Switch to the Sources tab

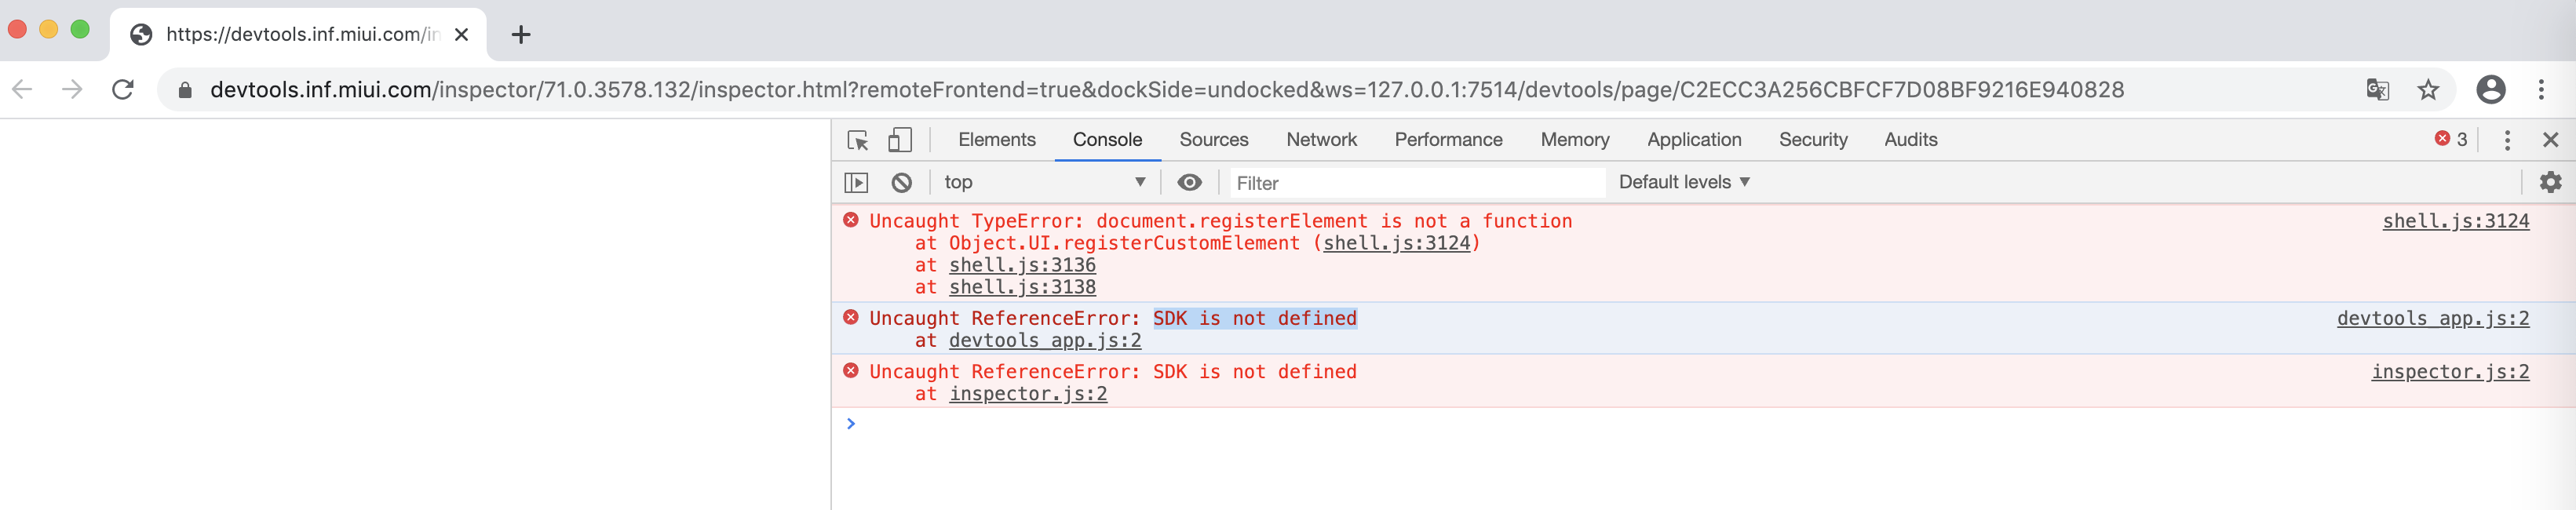tap(1213, 140)
